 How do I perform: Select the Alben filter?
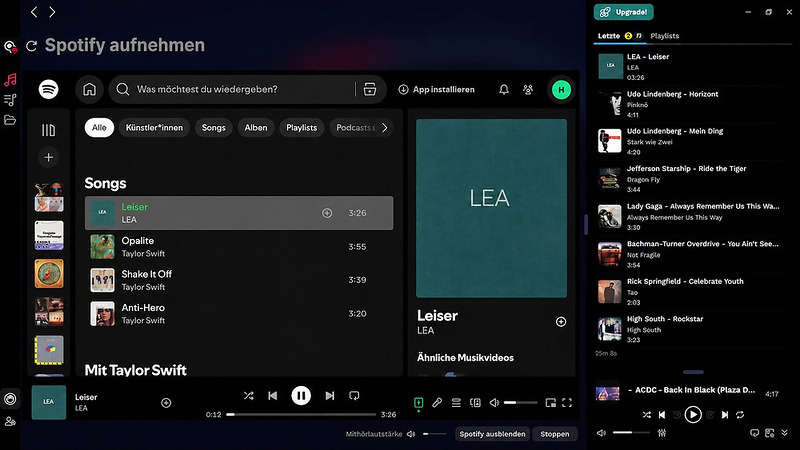click(256, 128)
